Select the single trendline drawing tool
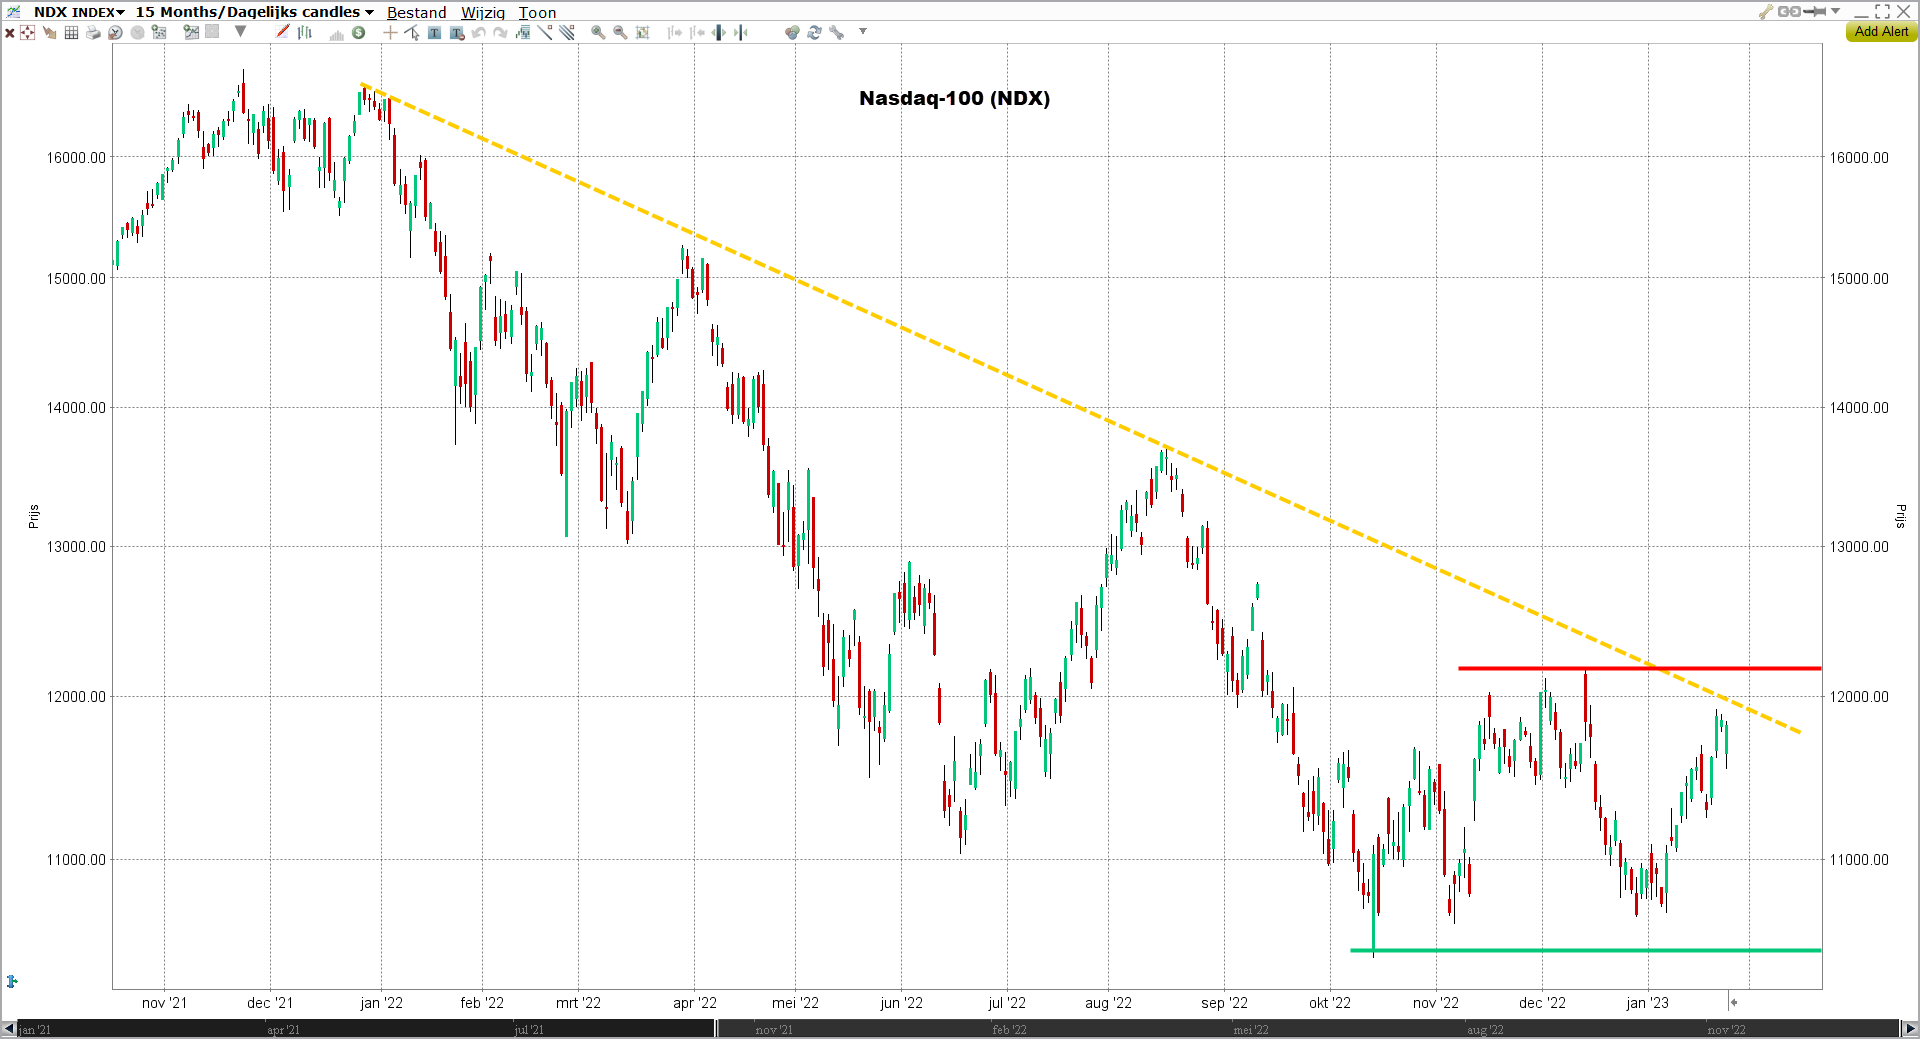The image size is (1920, 1039). coord(545,32)
